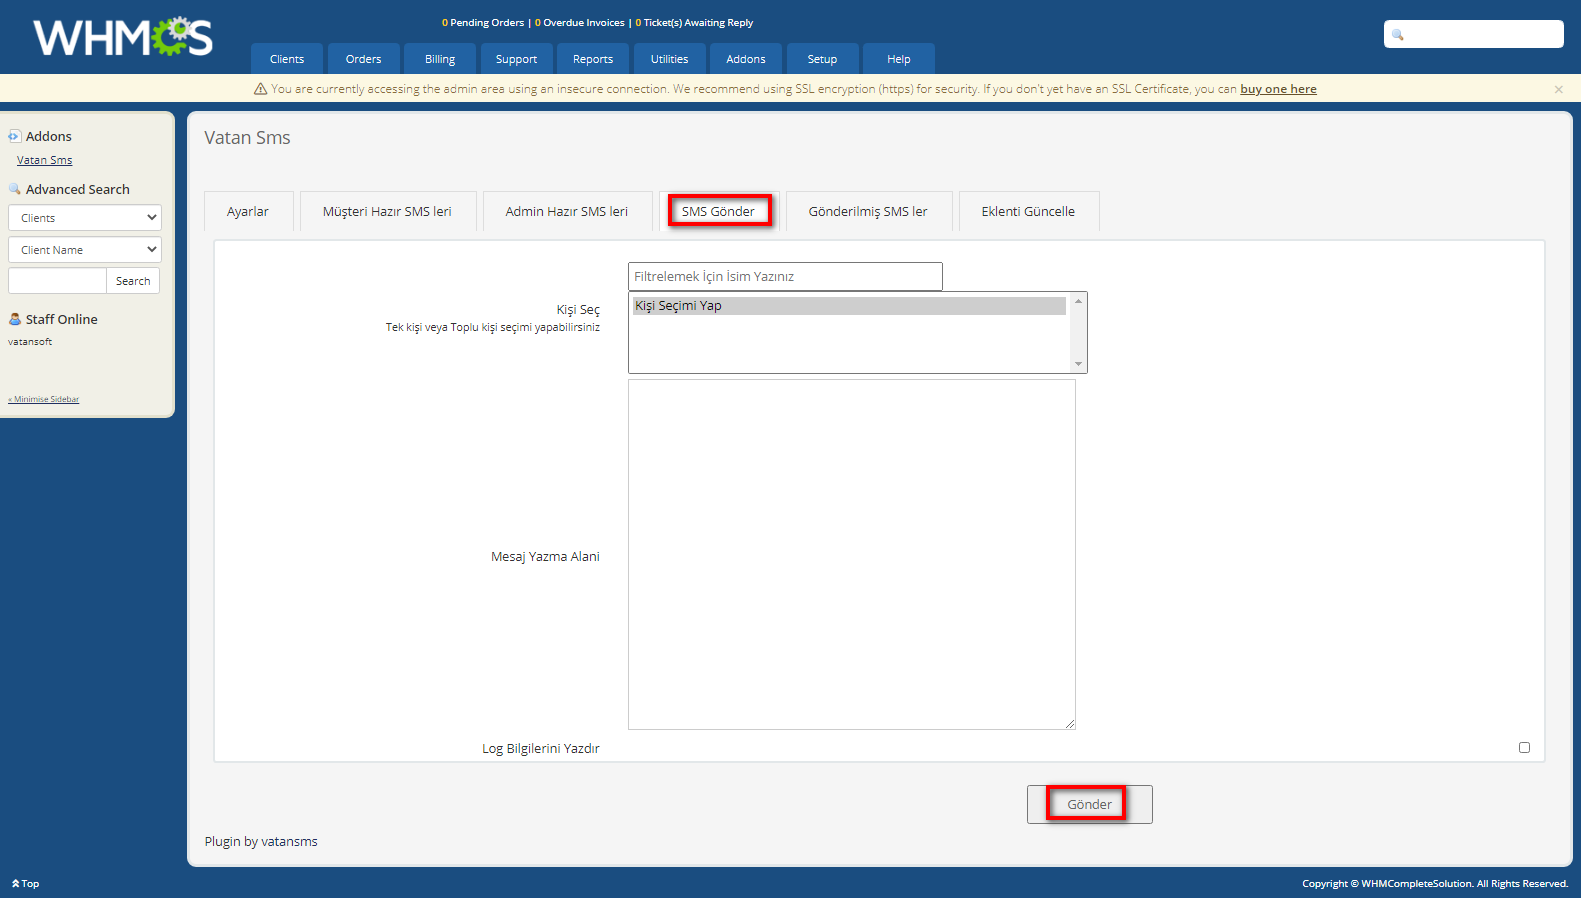Switch to the Gönderilmiş SMS ler tab

click(x=868, y=212)
